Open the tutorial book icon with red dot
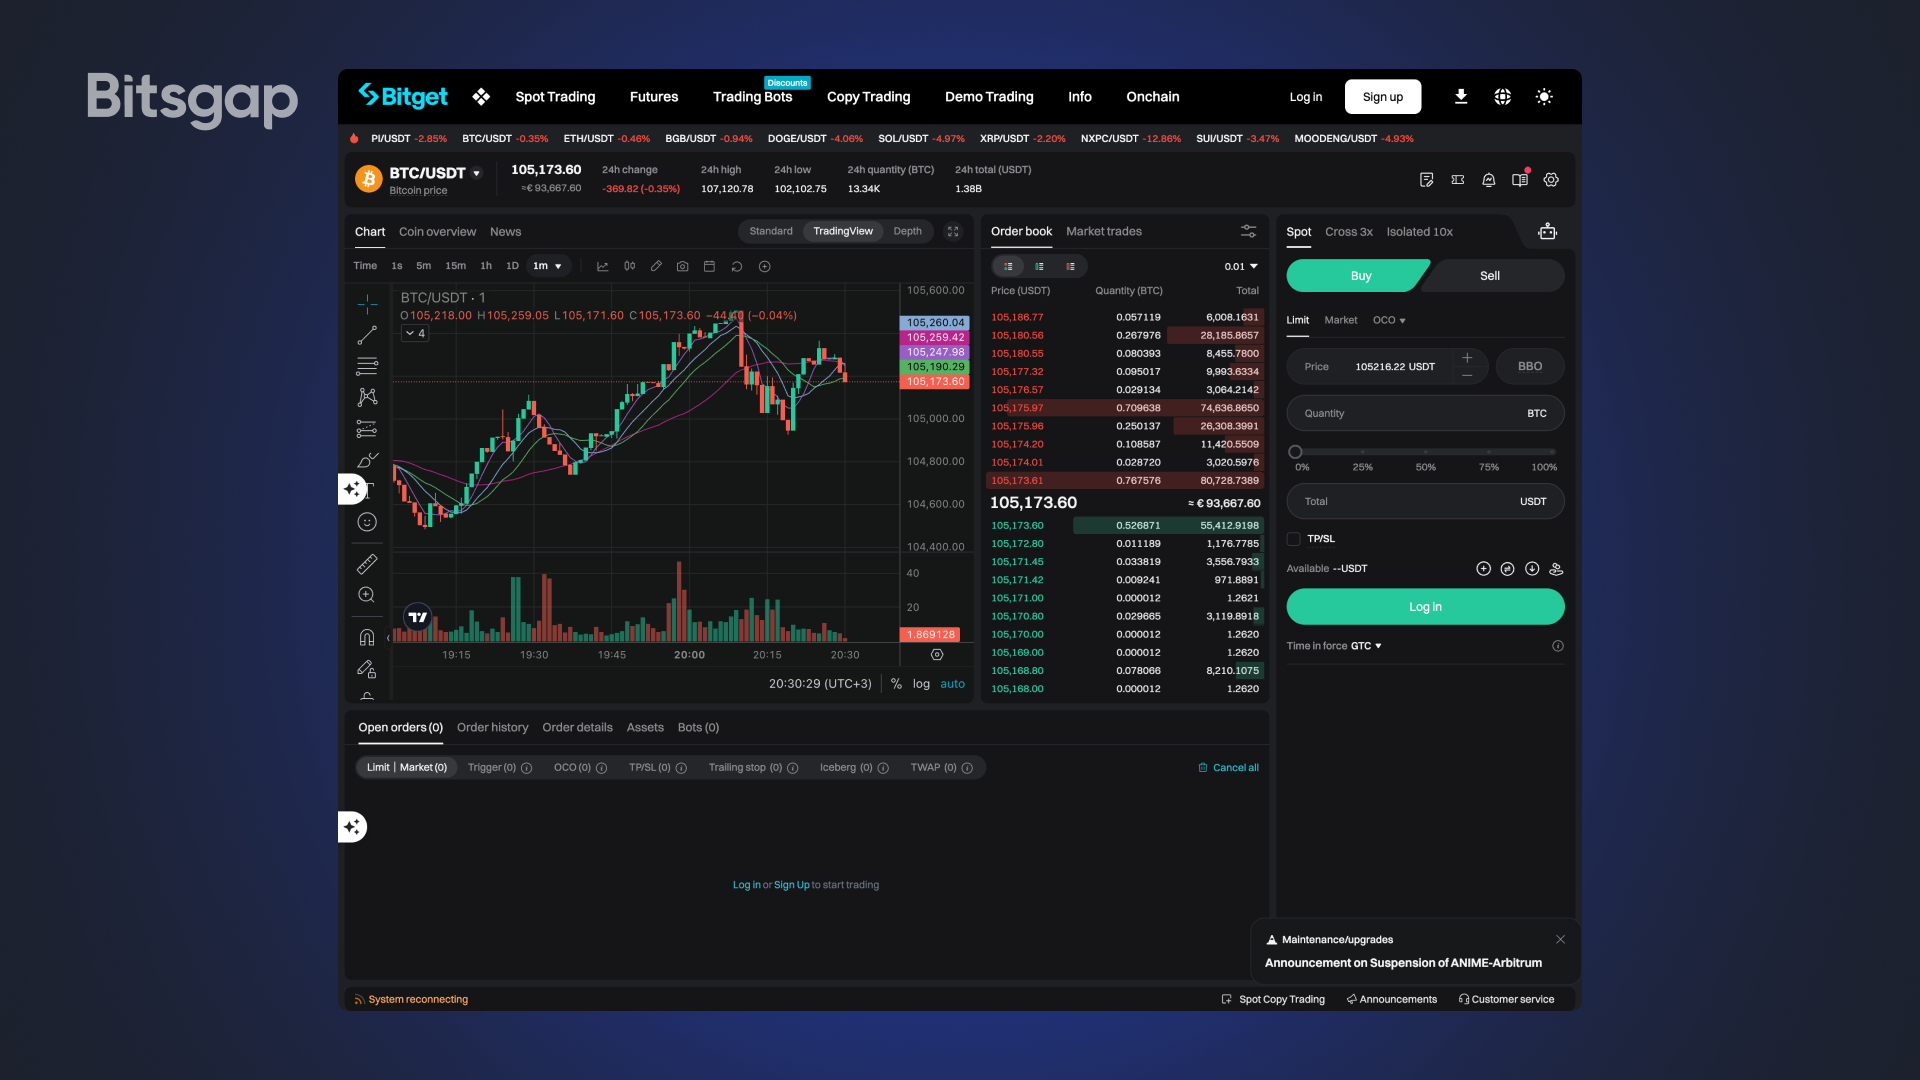This screenshot has height=1080, width=1920. (1520, 180)
